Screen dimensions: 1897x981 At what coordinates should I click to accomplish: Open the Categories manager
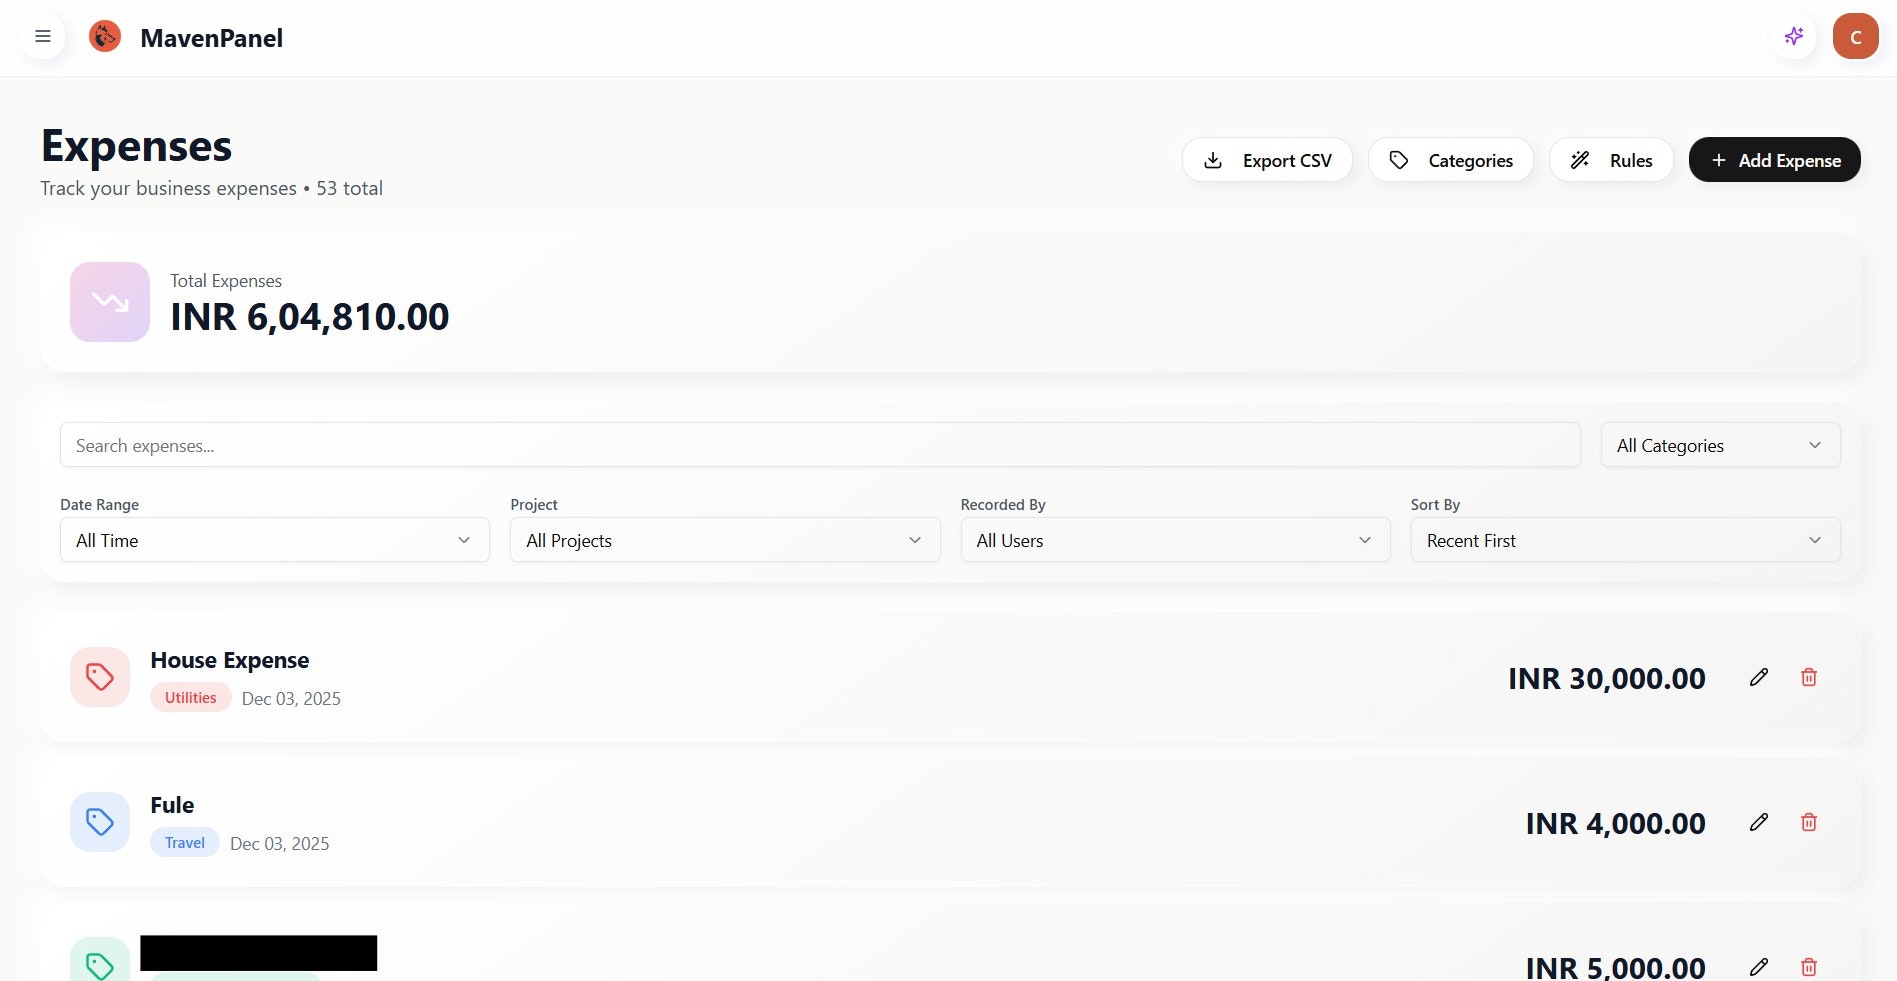click(x=1451, y=160)
